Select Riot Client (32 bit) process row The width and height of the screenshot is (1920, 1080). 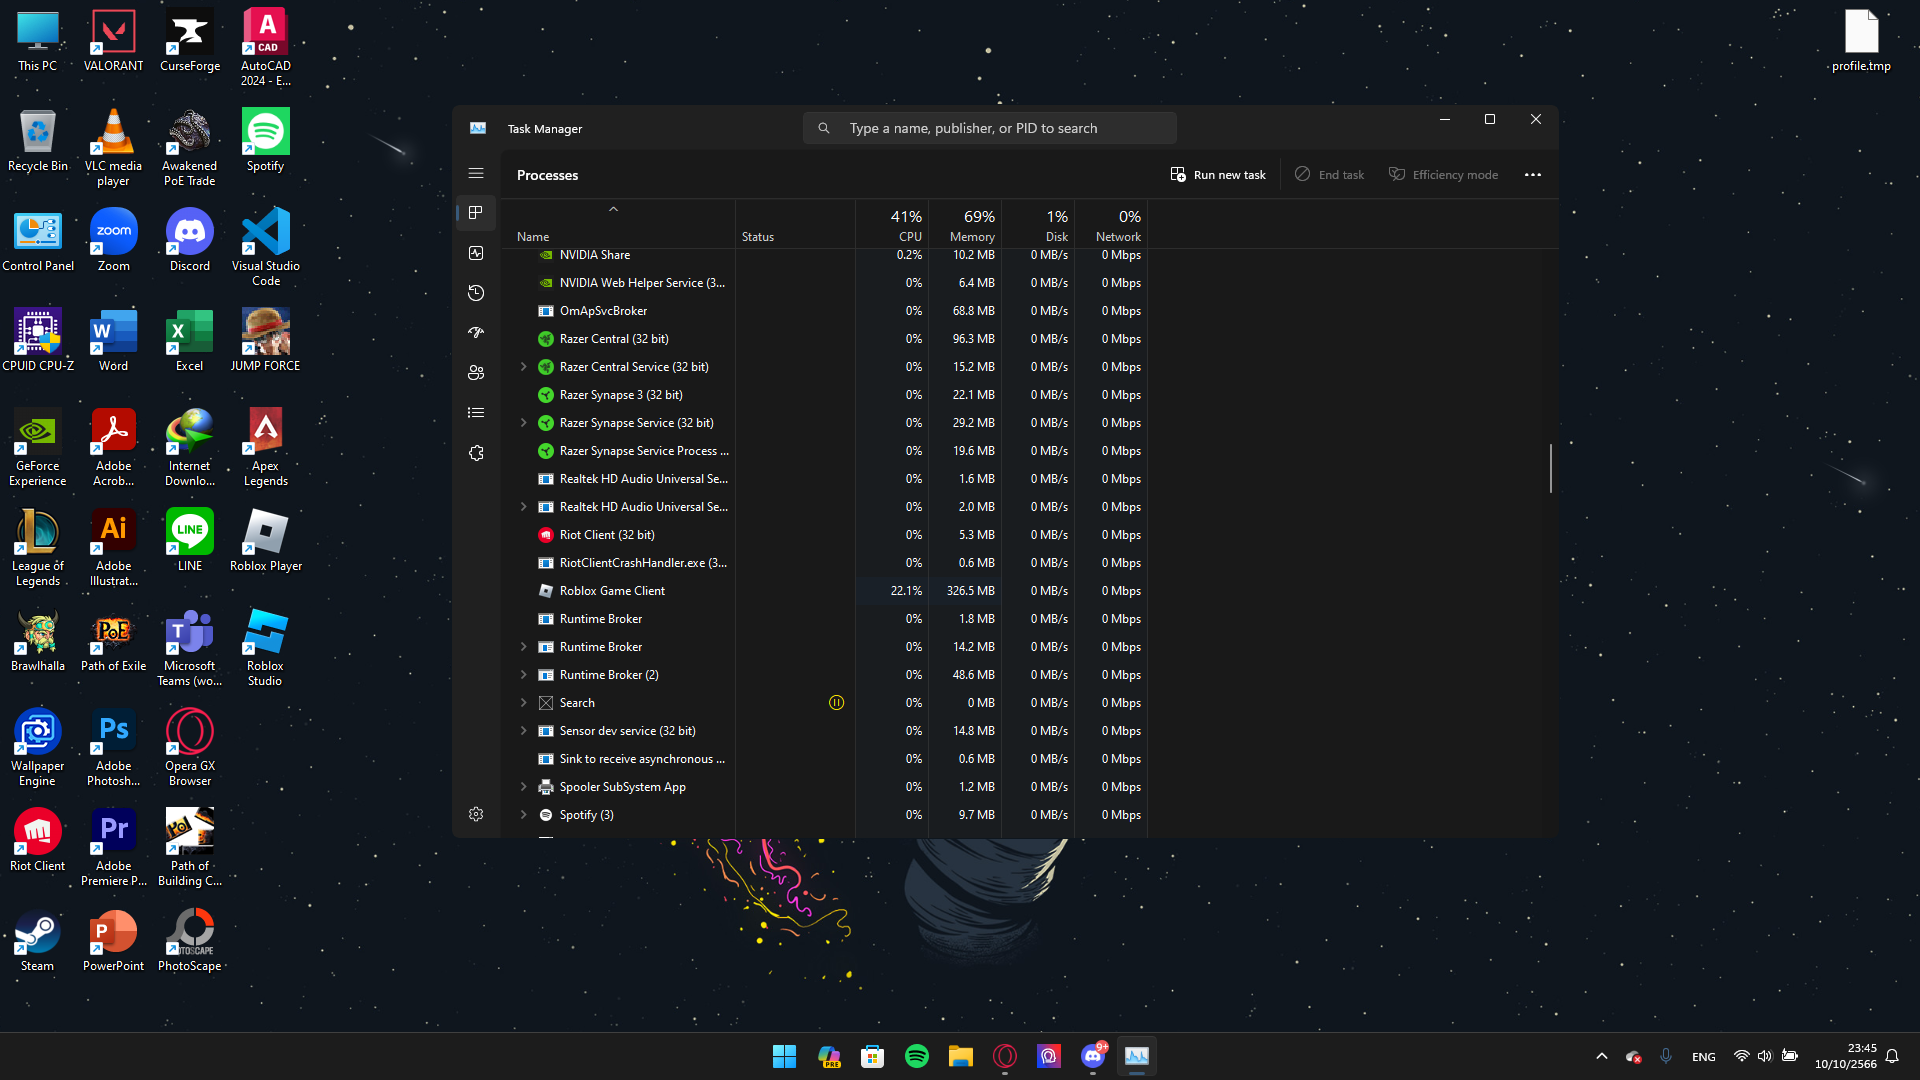click(x=825, y=535)
